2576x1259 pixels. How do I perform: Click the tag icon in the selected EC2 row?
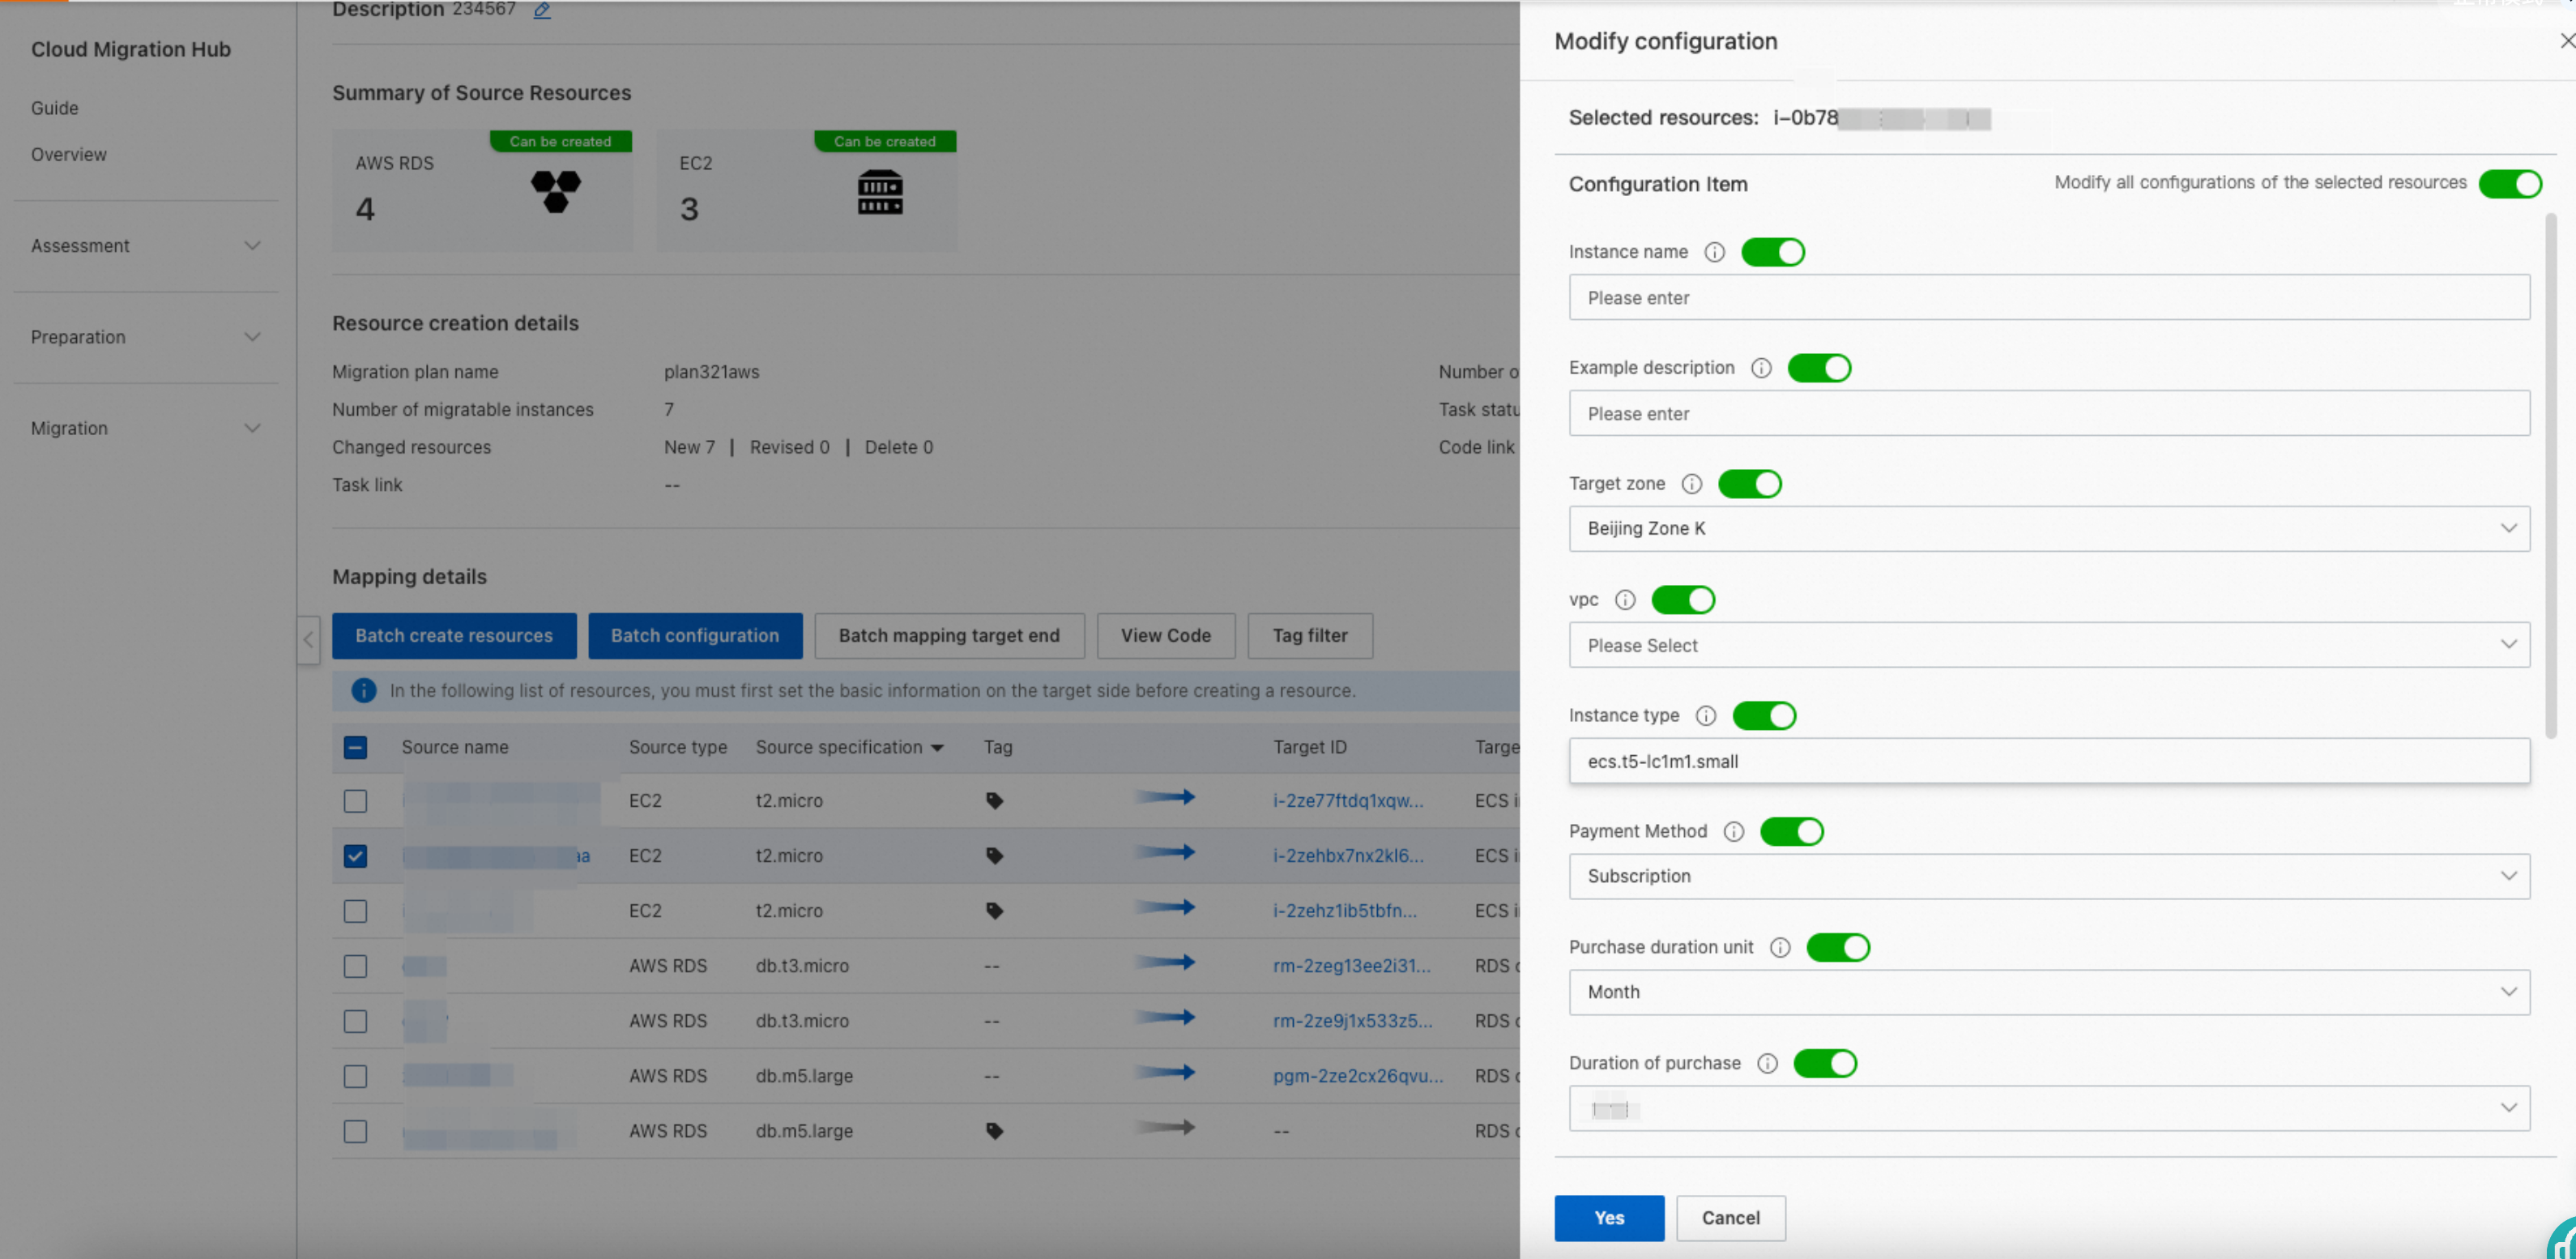pos(994,856)
